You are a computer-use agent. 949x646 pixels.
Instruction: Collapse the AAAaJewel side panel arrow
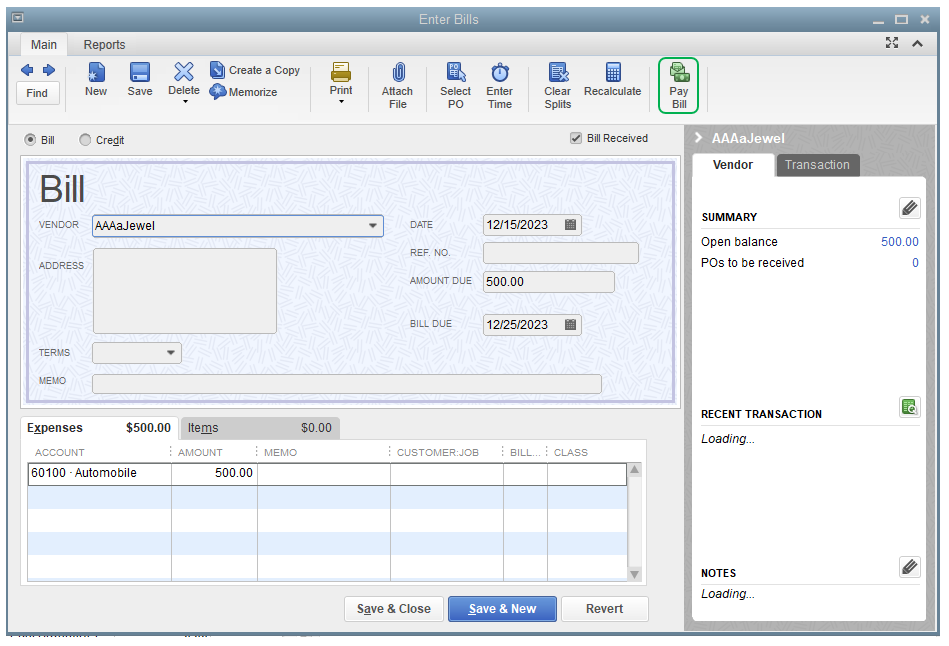pos(698,137)
